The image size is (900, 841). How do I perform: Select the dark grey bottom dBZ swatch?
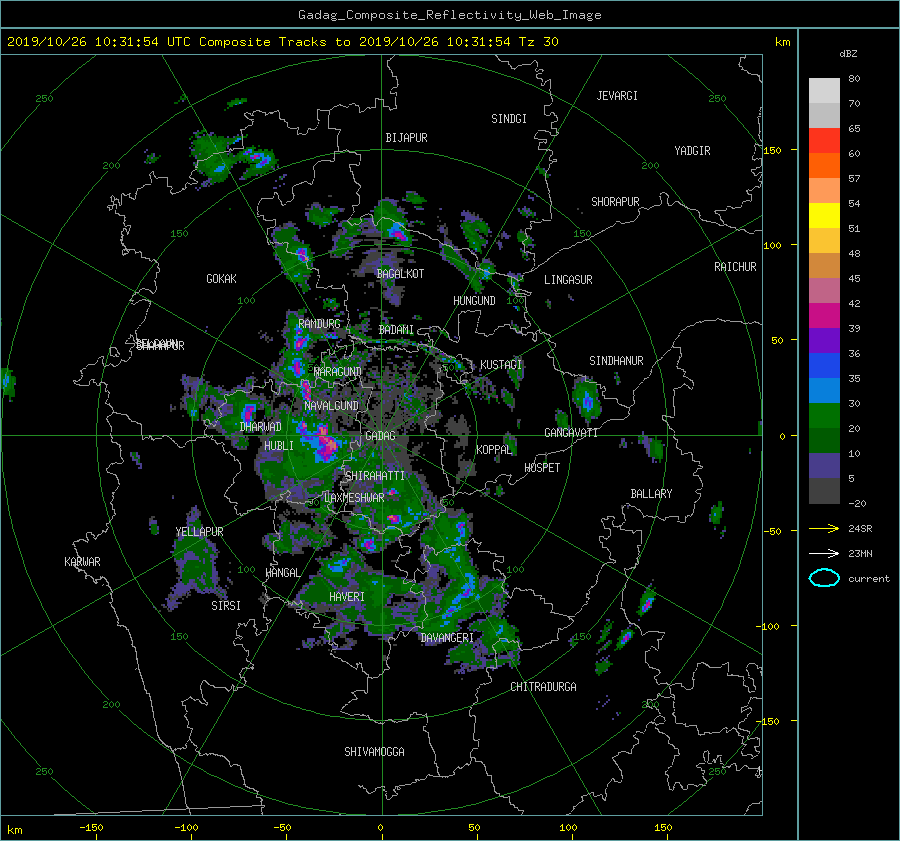coord(824,491)
